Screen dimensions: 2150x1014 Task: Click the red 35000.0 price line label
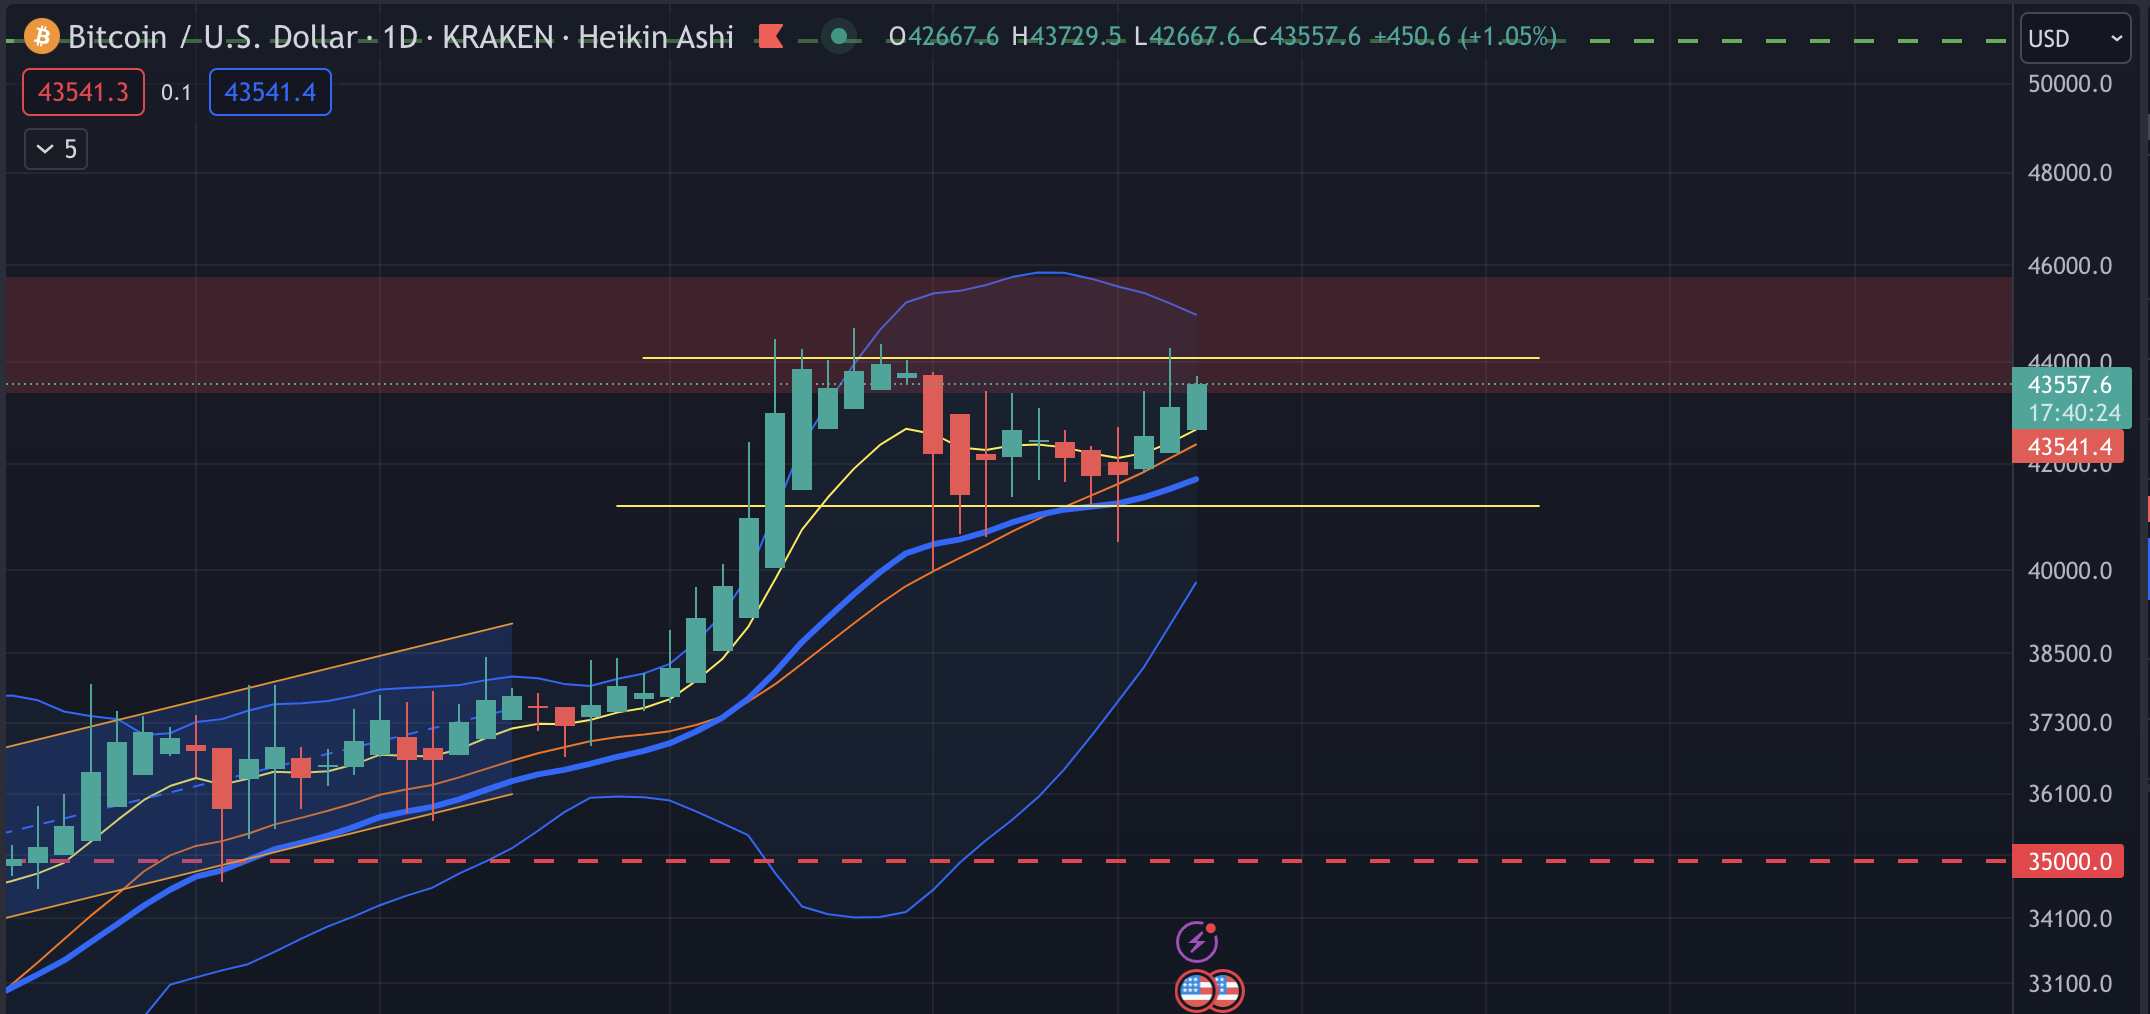pos(2069,861)
